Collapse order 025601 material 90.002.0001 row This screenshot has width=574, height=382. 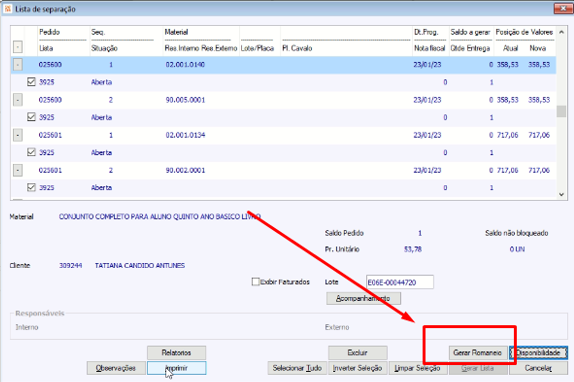click(18, 170)
